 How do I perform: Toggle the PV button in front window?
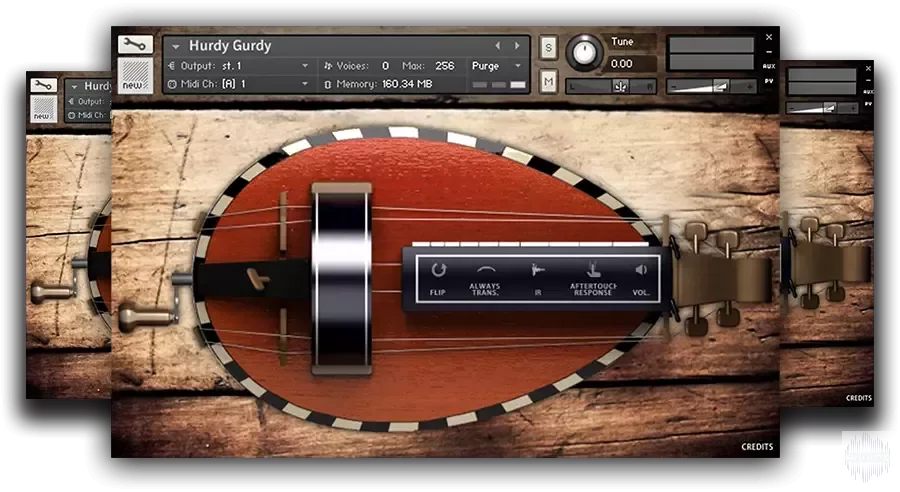pos(769,82)
